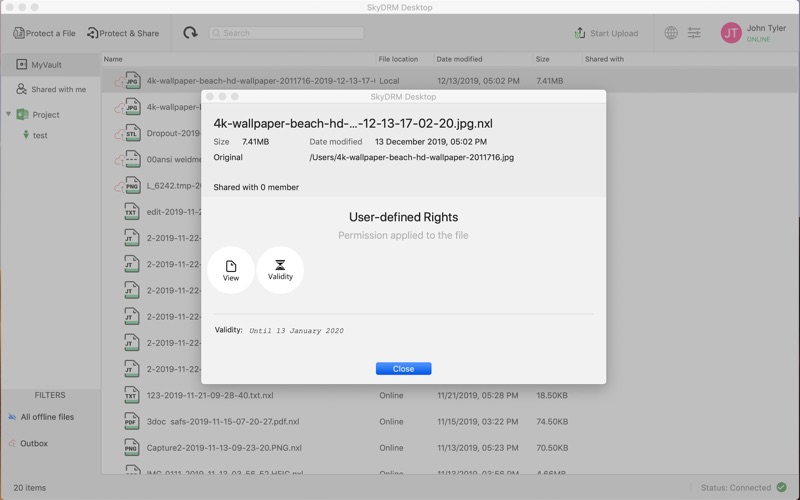Sort by Size column header
Viewport: 800px width, 500px height.
click(542, 59)
